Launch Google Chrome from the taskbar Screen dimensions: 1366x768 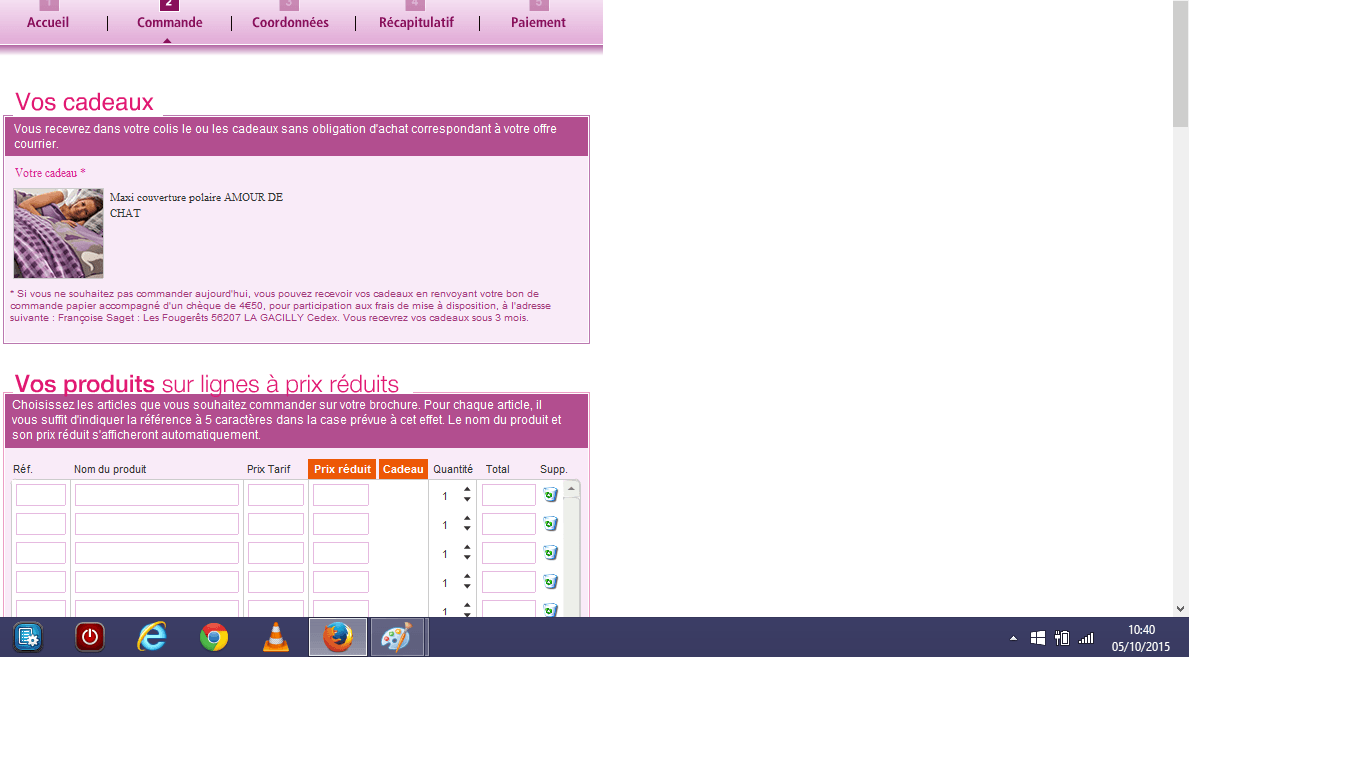pyautogui.click(x=214, y=637)
